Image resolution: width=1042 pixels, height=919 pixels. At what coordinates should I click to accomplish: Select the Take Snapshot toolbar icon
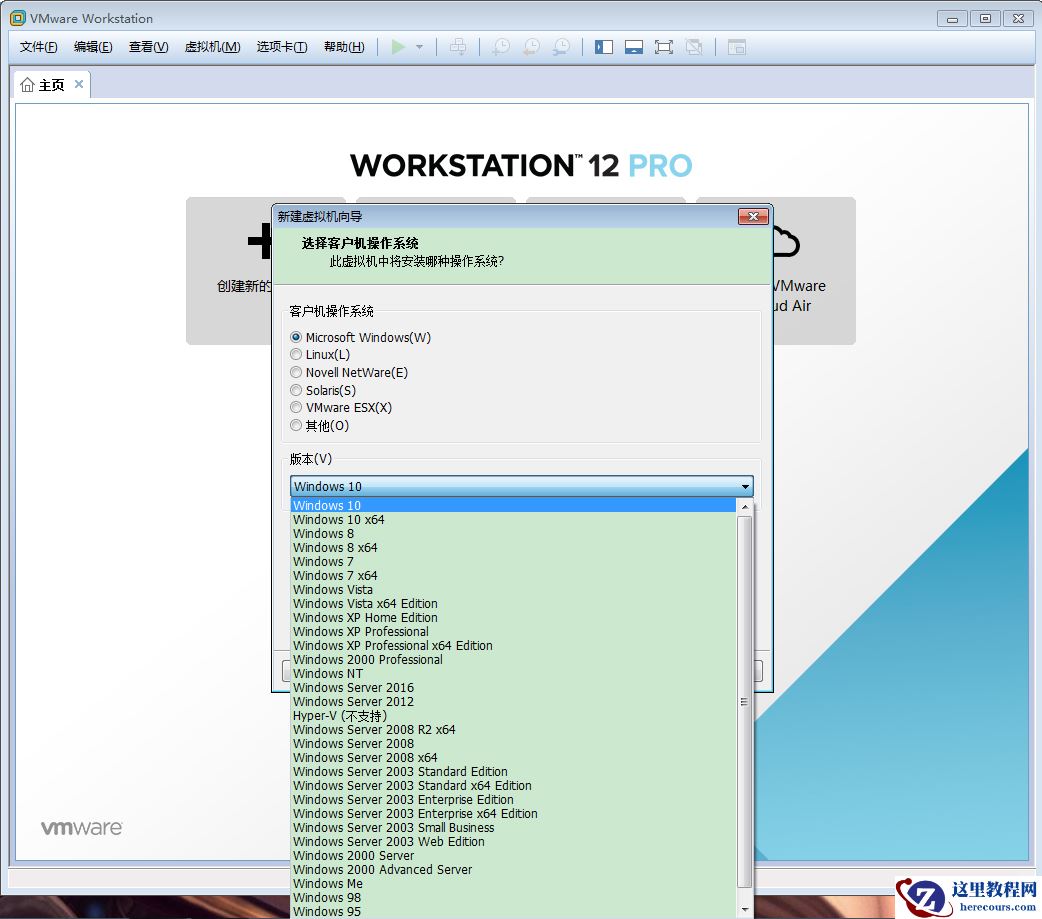point(500,46)
